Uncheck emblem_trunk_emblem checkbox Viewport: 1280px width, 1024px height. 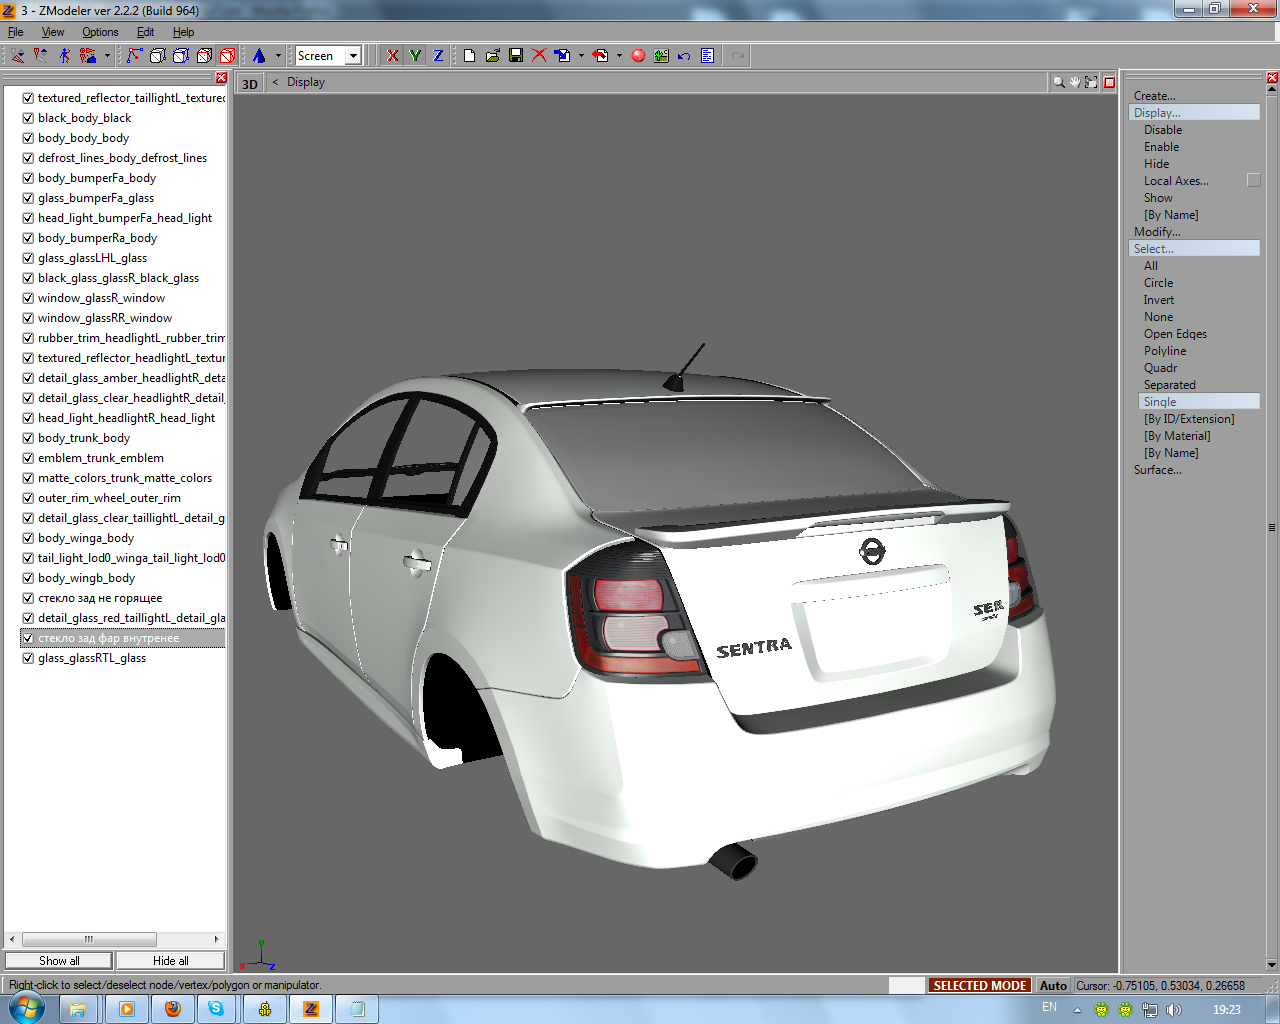[x=28, y=458]
